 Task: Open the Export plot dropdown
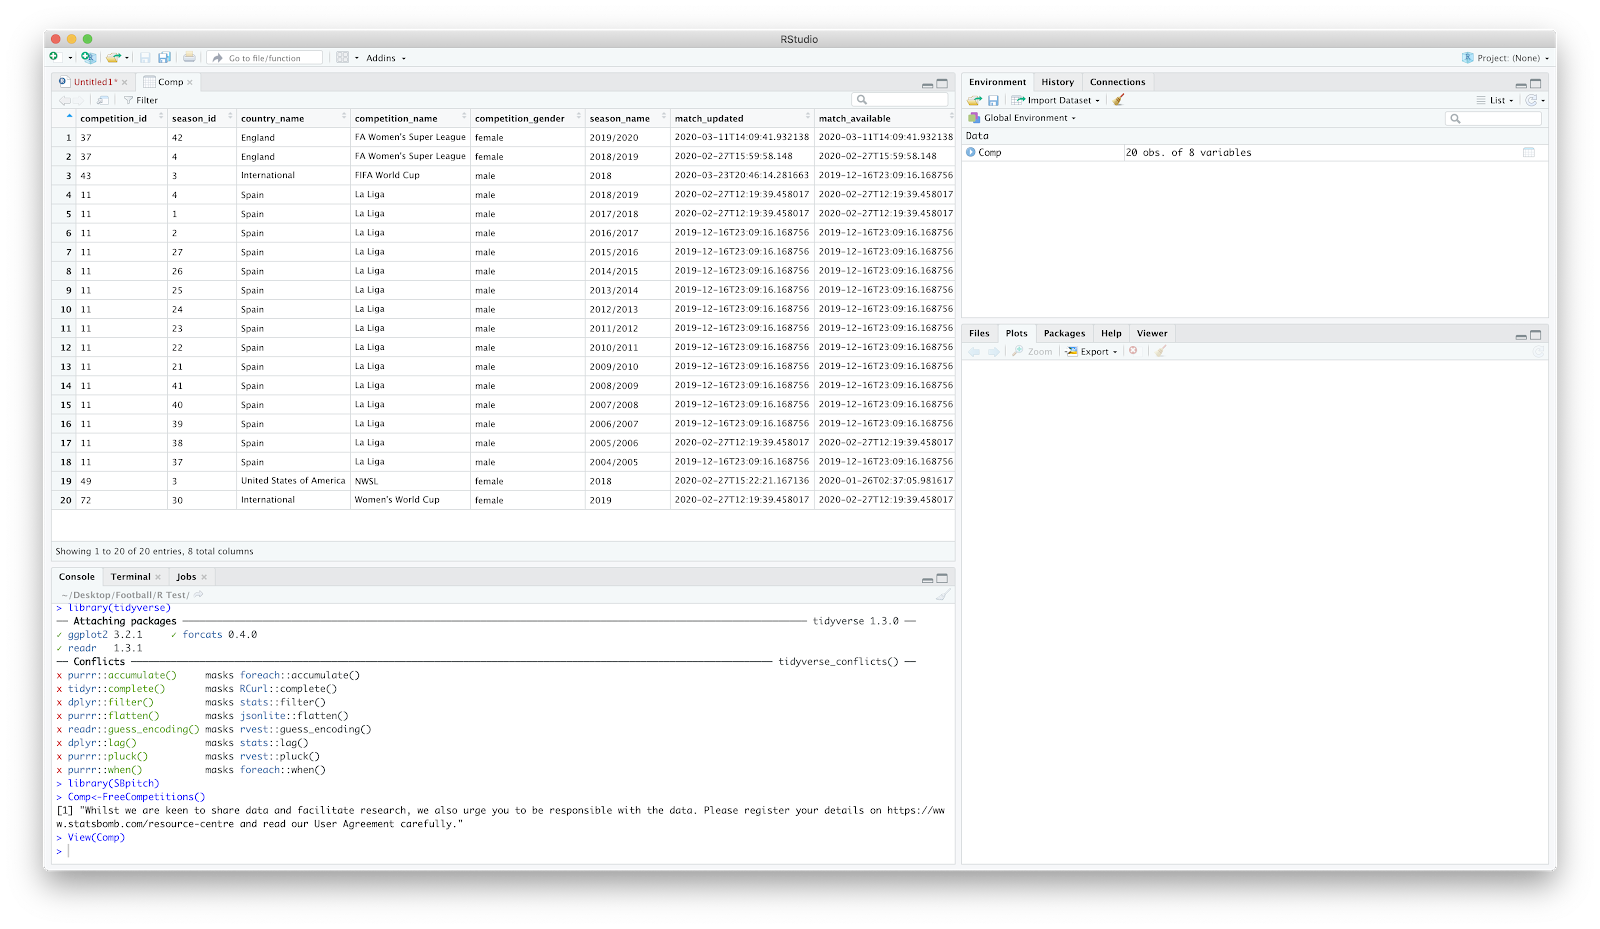point(1091,351)
